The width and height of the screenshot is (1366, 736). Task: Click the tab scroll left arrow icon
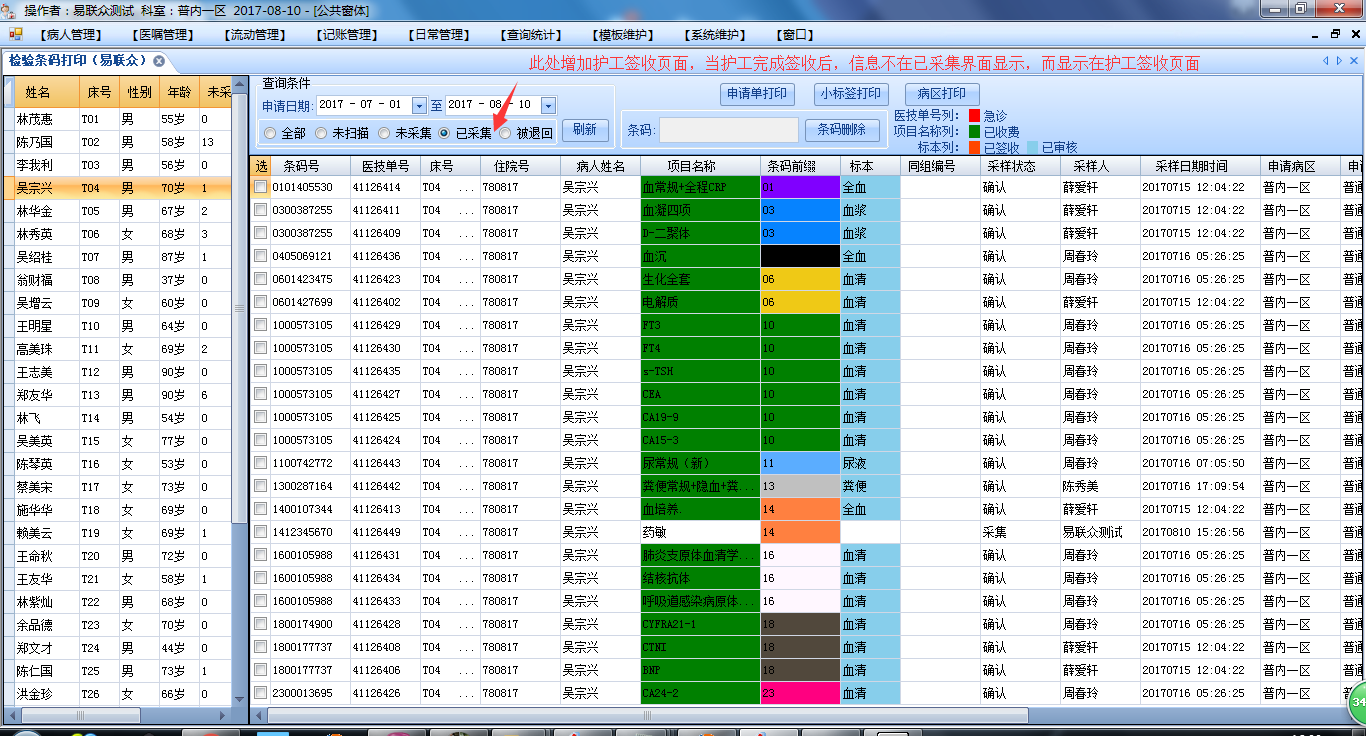[x=1326, y=61]
